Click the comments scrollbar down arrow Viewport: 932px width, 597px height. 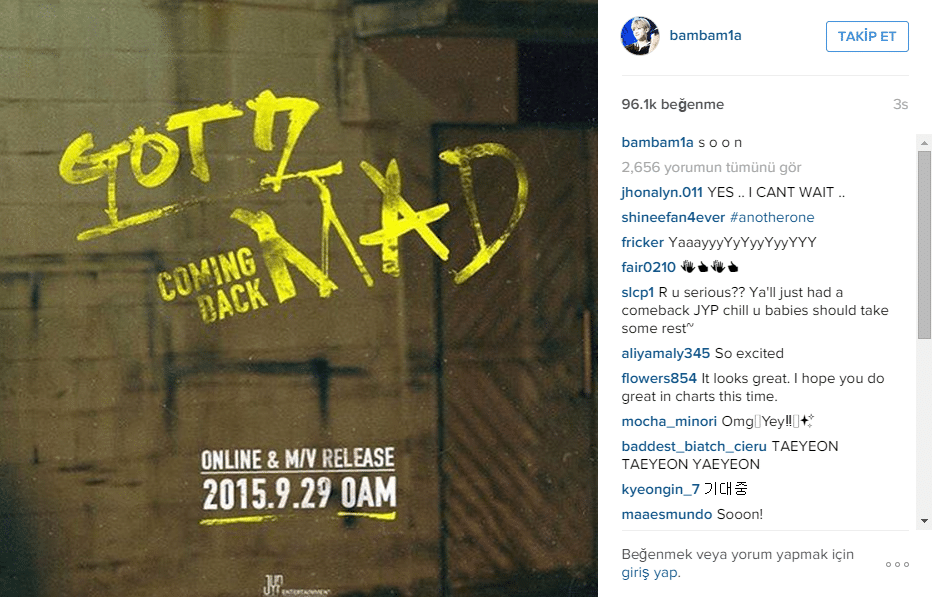coord(924,521)
